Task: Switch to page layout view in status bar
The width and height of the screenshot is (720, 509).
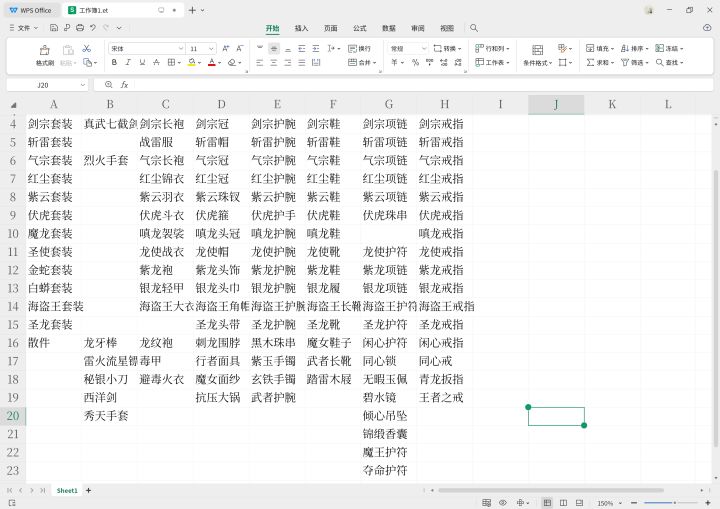Action: 563,503
